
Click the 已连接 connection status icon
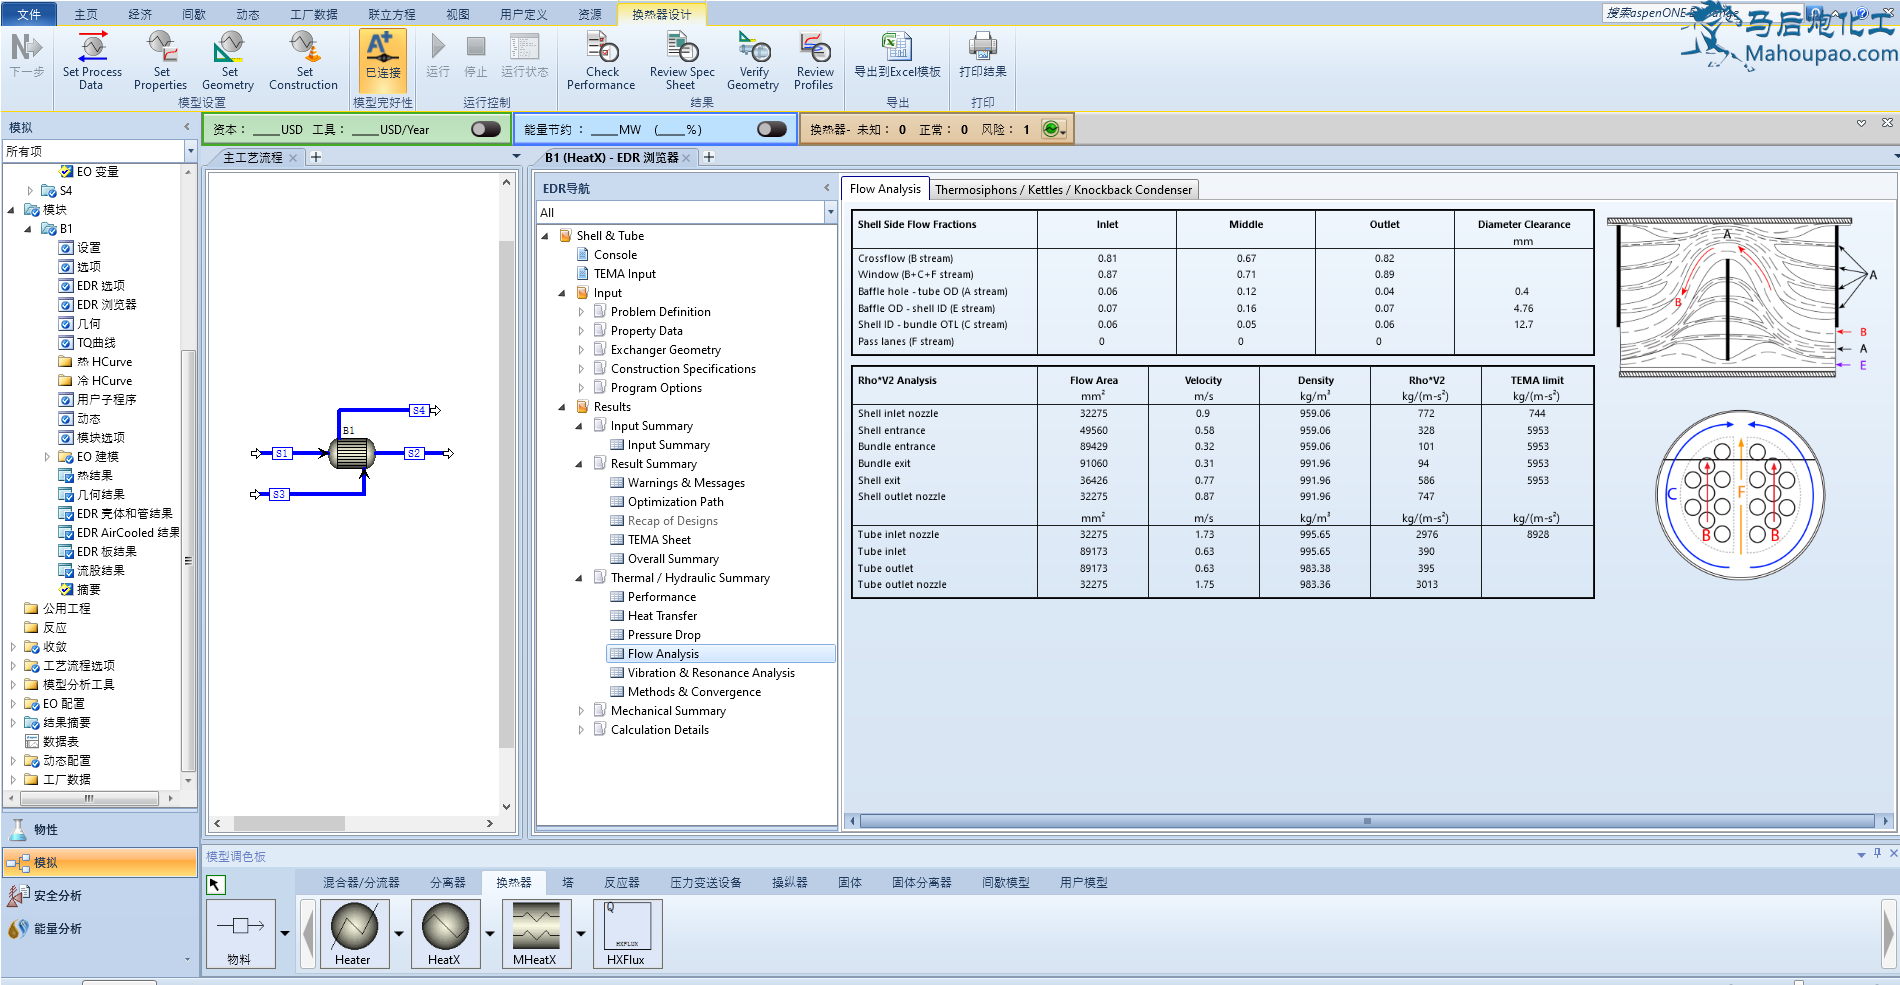[x=383, y=60]
